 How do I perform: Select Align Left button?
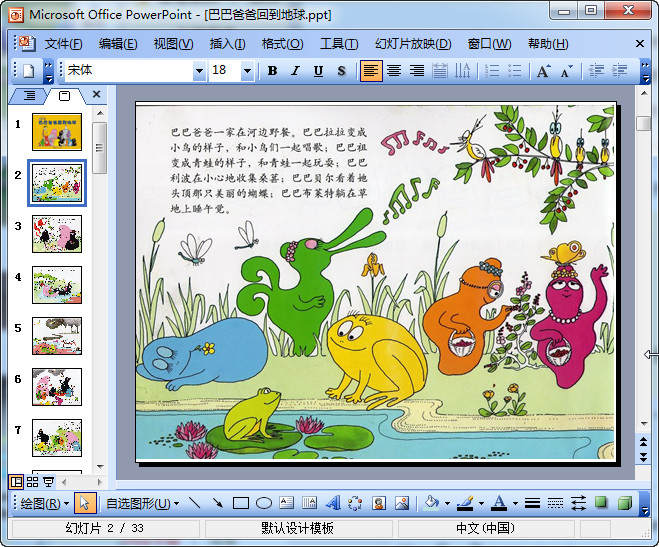coord(371,71)
